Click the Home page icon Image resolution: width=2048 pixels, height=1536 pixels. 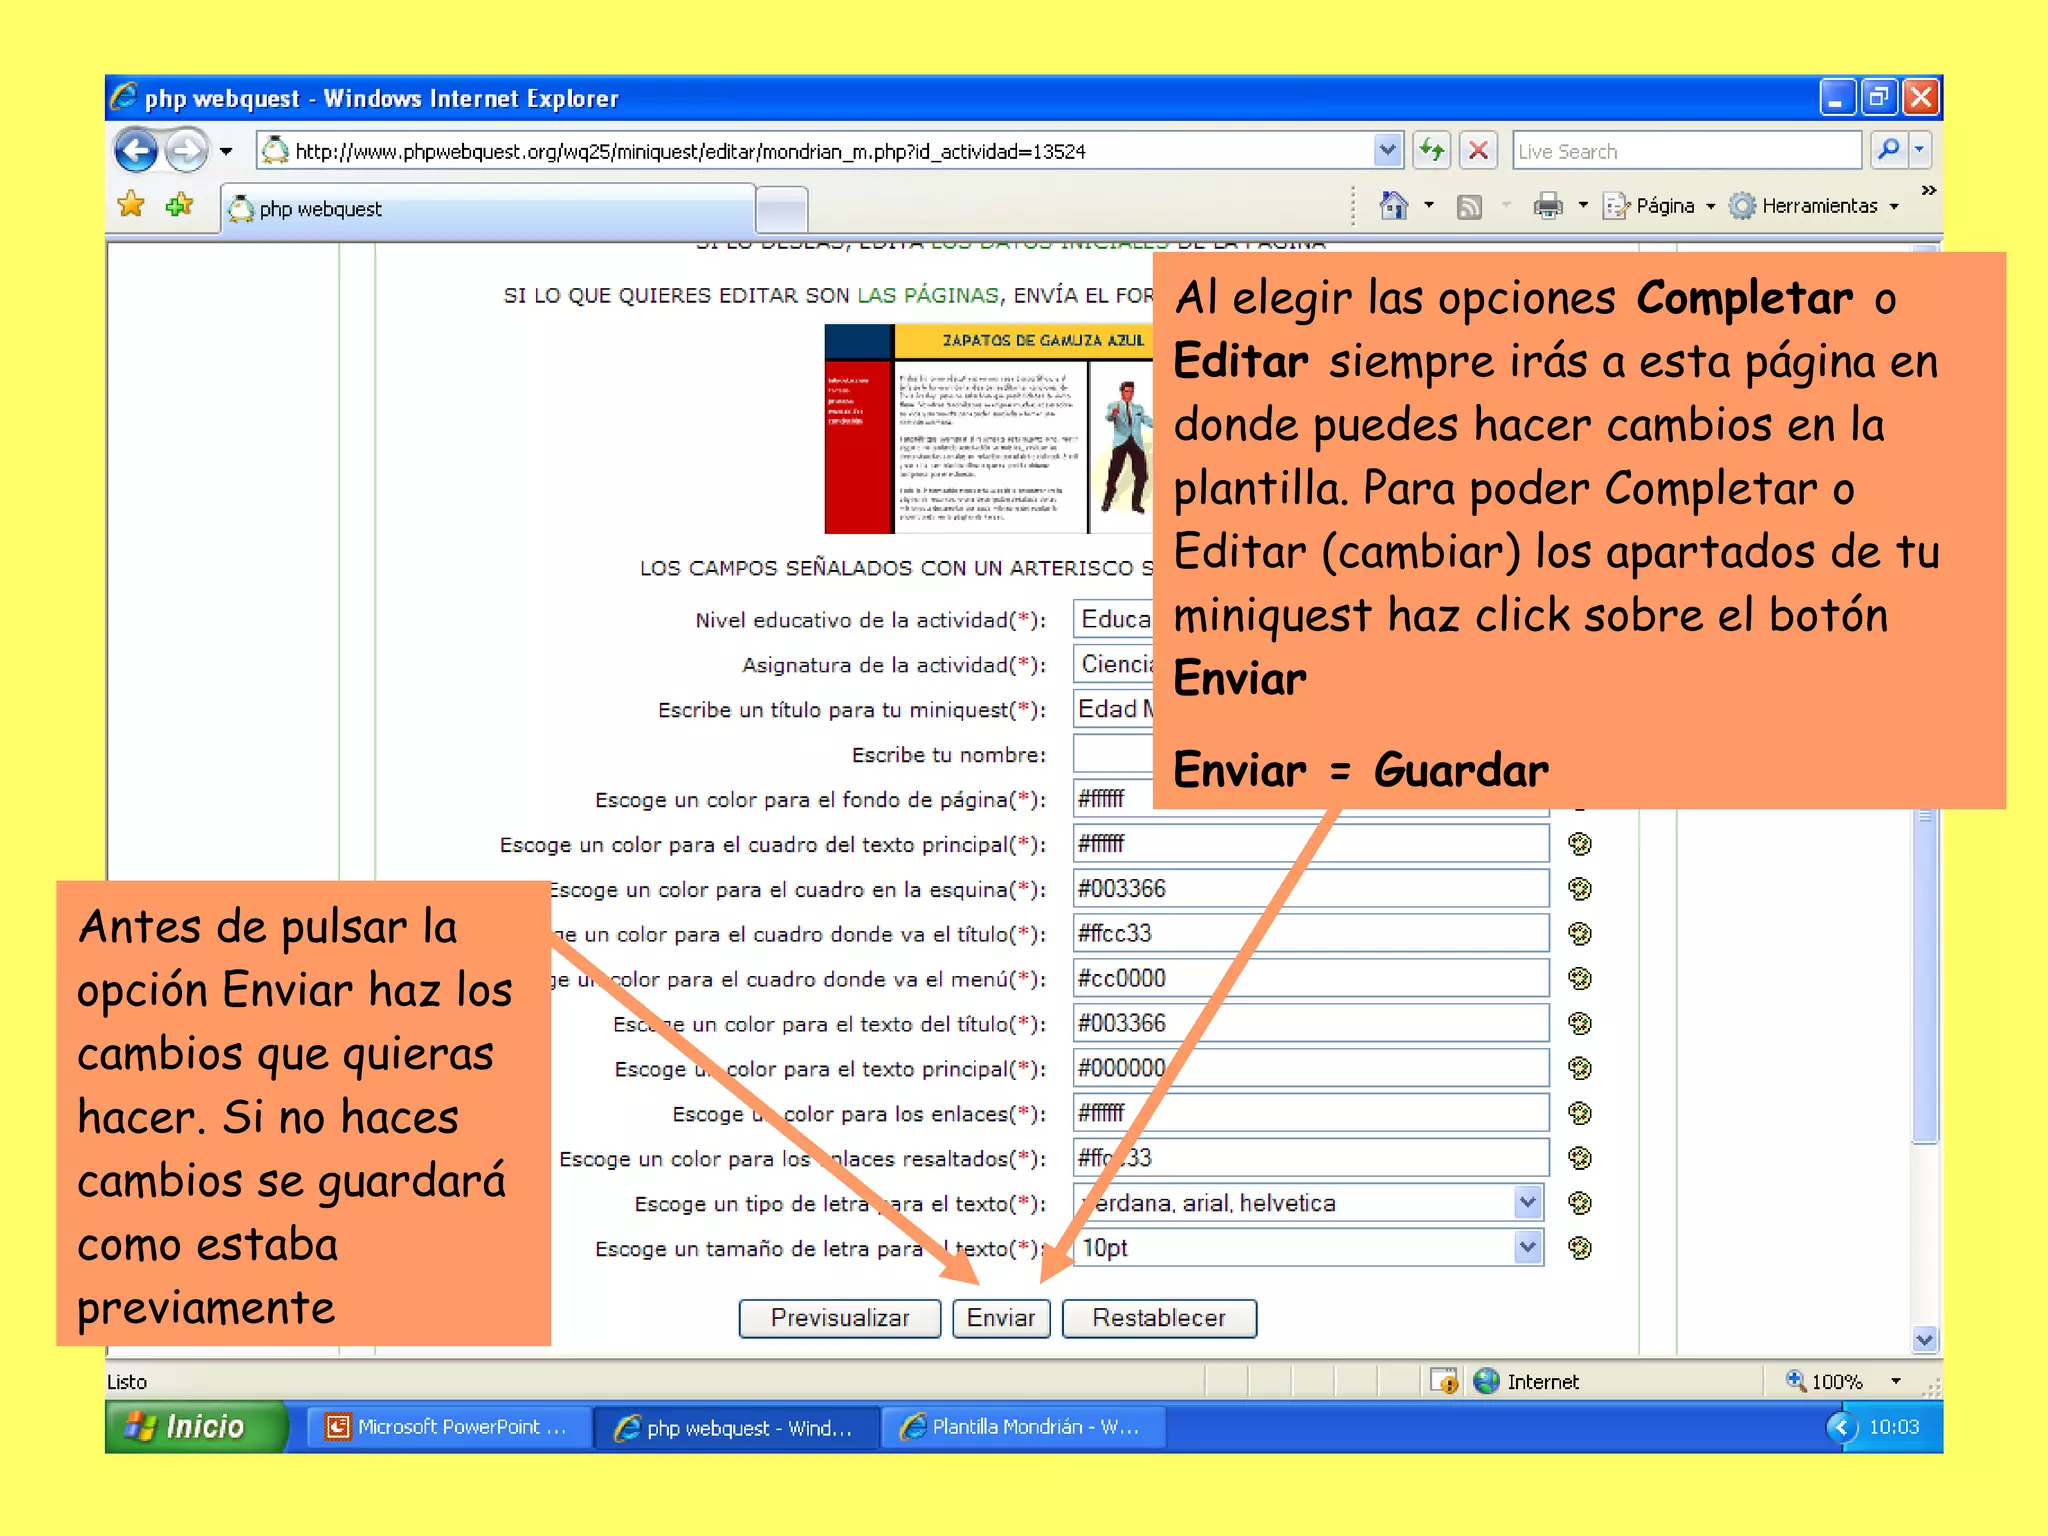pyautogui.click(x=1393, y=206)
